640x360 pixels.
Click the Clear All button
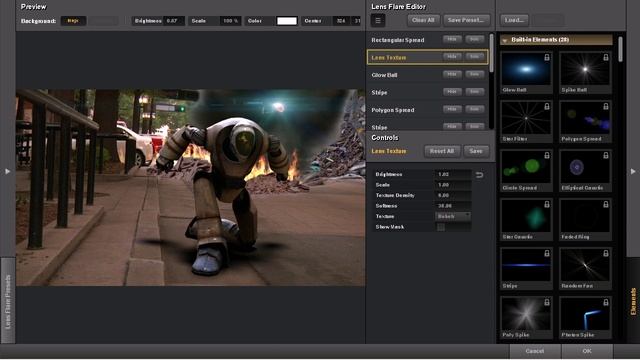tap(423, 20)
